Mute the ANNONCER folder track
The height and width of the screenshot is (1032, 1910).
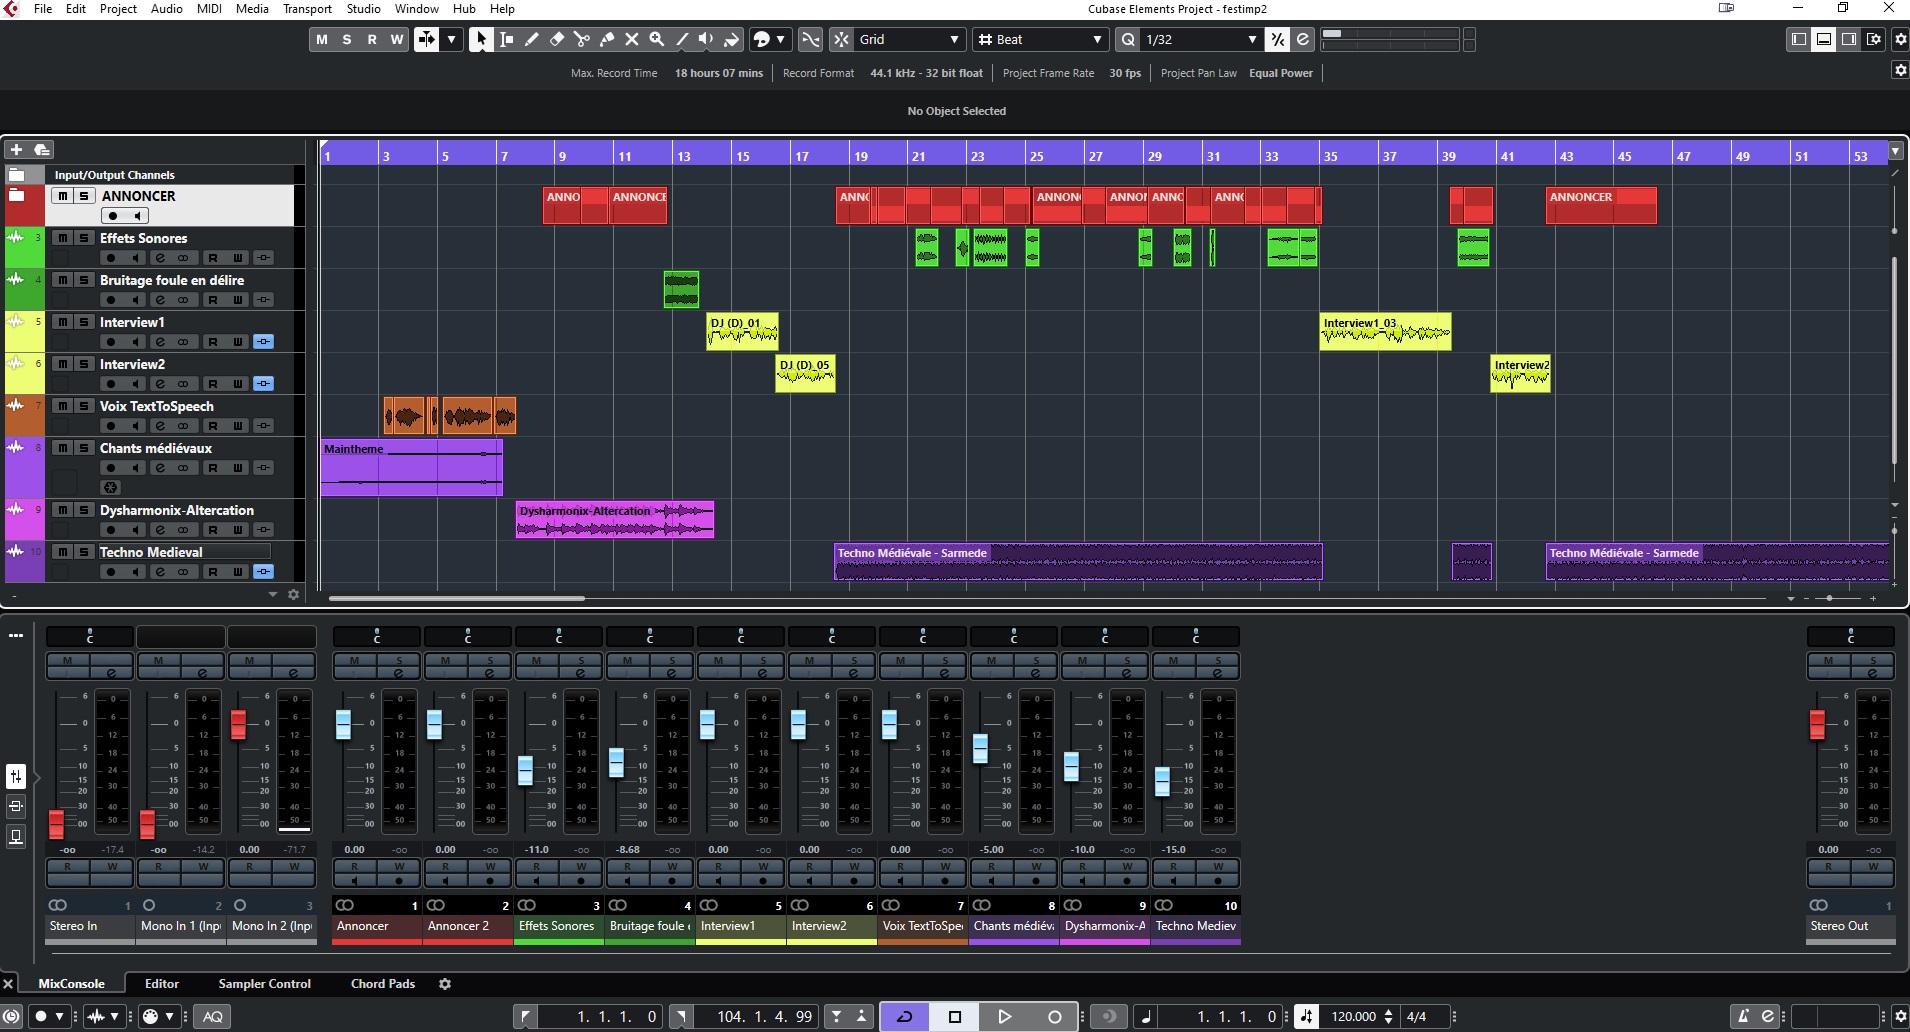63,196
